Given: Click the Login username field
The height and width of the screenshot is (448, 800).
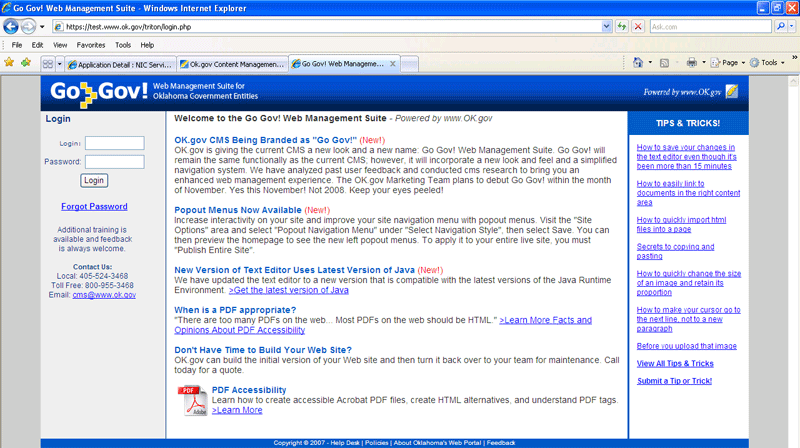Looking at the screenshot, I should point(114,143).
